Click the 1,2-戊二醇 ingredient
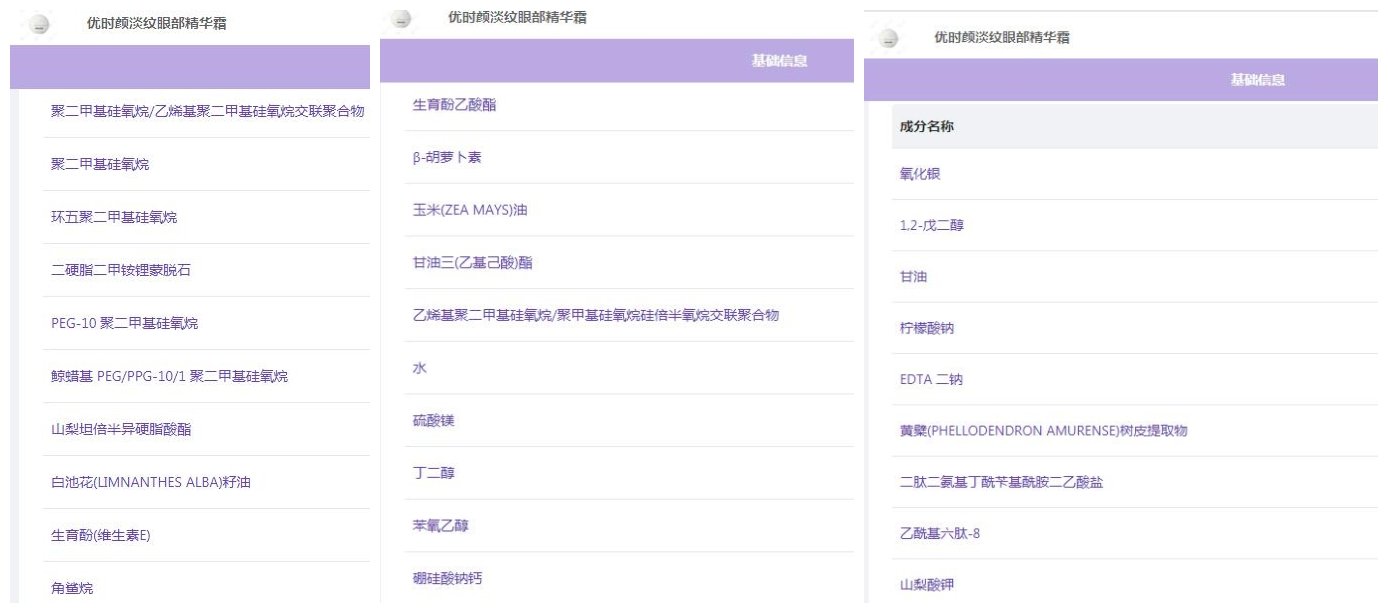1388x613 pixels. 932,226
